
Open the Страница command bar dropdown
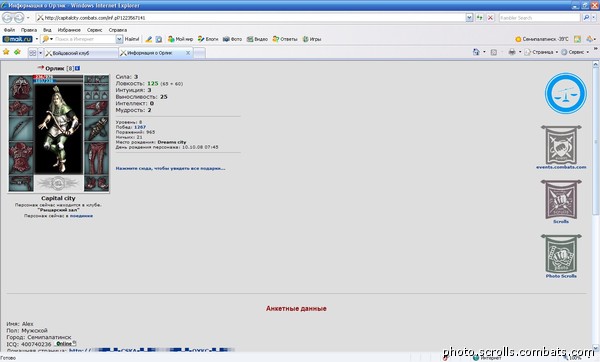pos(541,52)
